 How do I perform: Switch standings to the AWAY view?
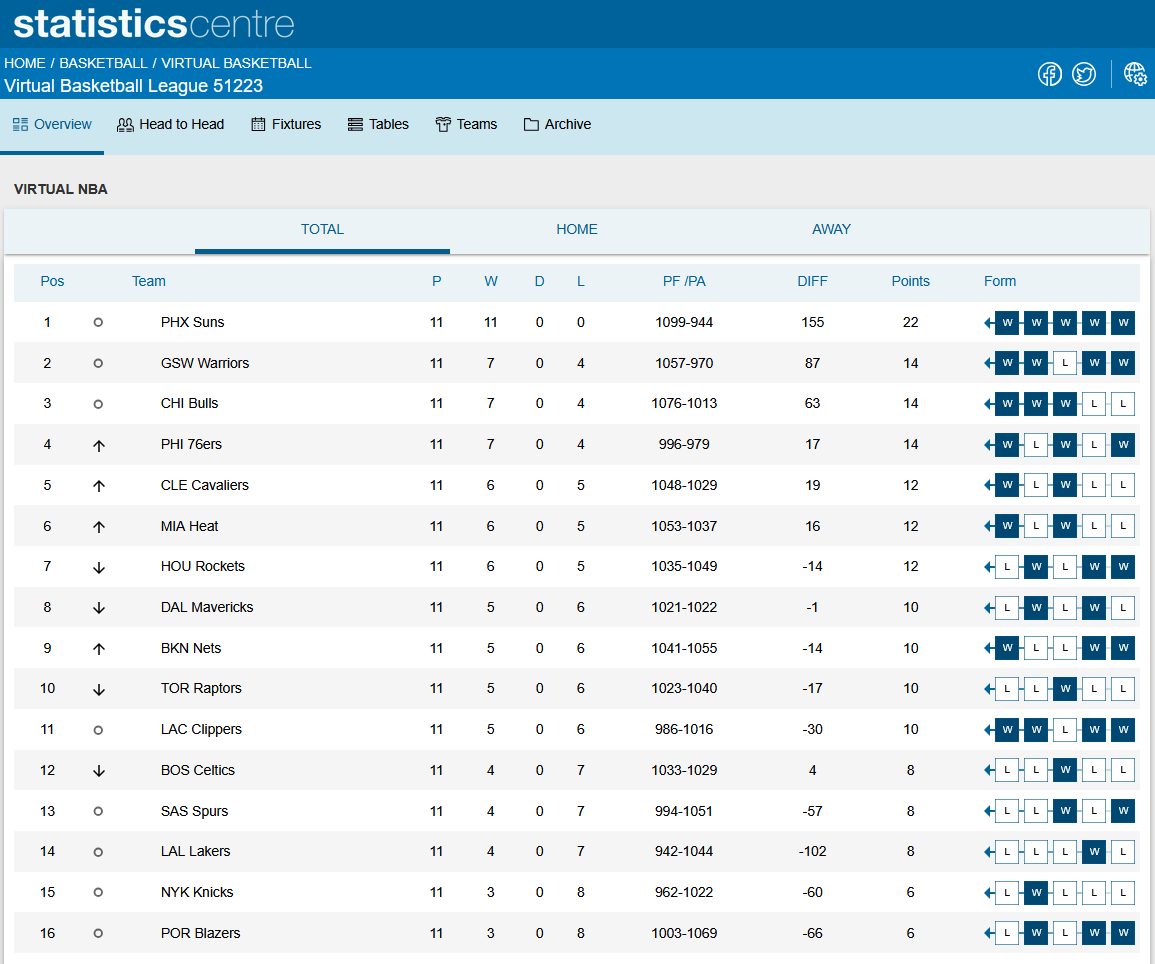[831, 230]
